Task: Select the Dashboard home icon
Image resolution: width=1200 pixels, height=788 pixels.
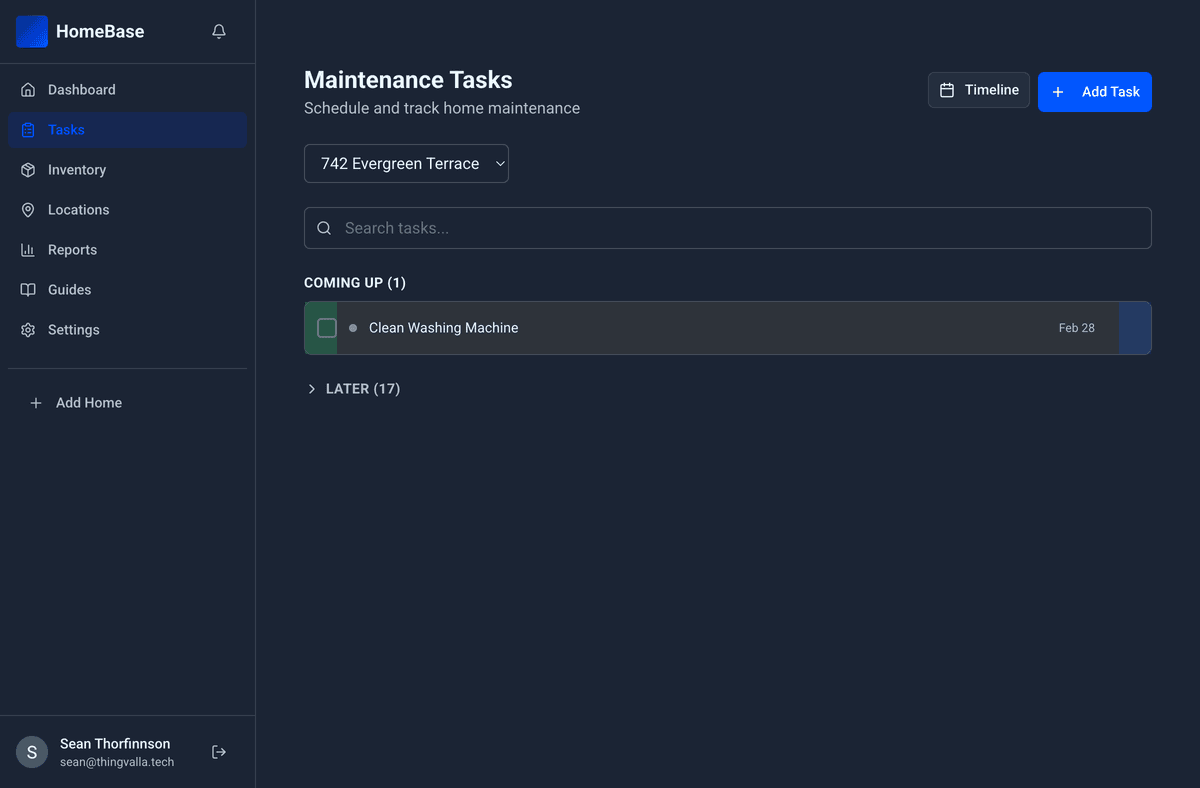Action: 29,89
